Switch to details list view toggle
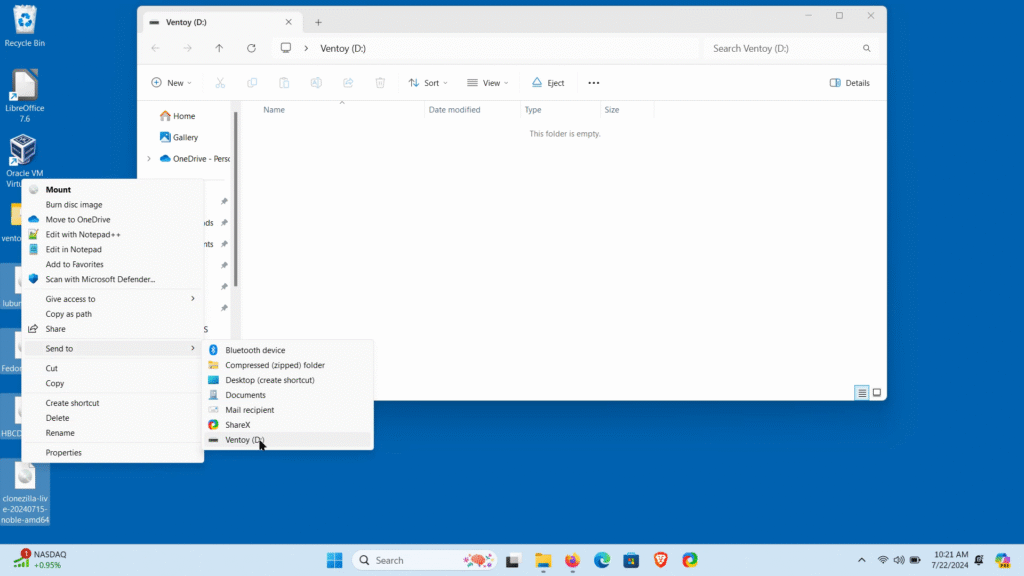The width and height of the screenshot is (1024, 576). point(861,393)
